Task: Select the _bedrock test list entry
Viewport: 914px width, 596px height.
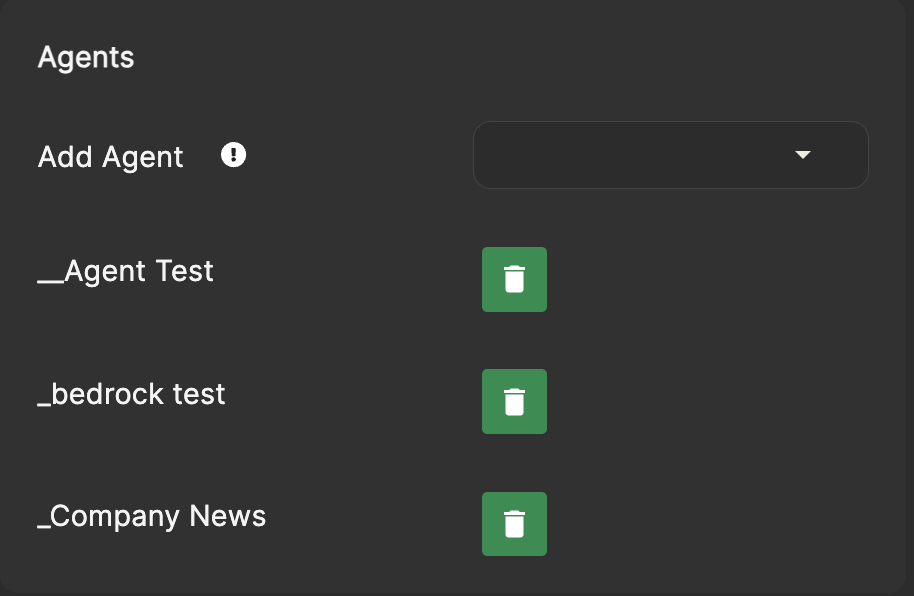Action: click(131, 394)
